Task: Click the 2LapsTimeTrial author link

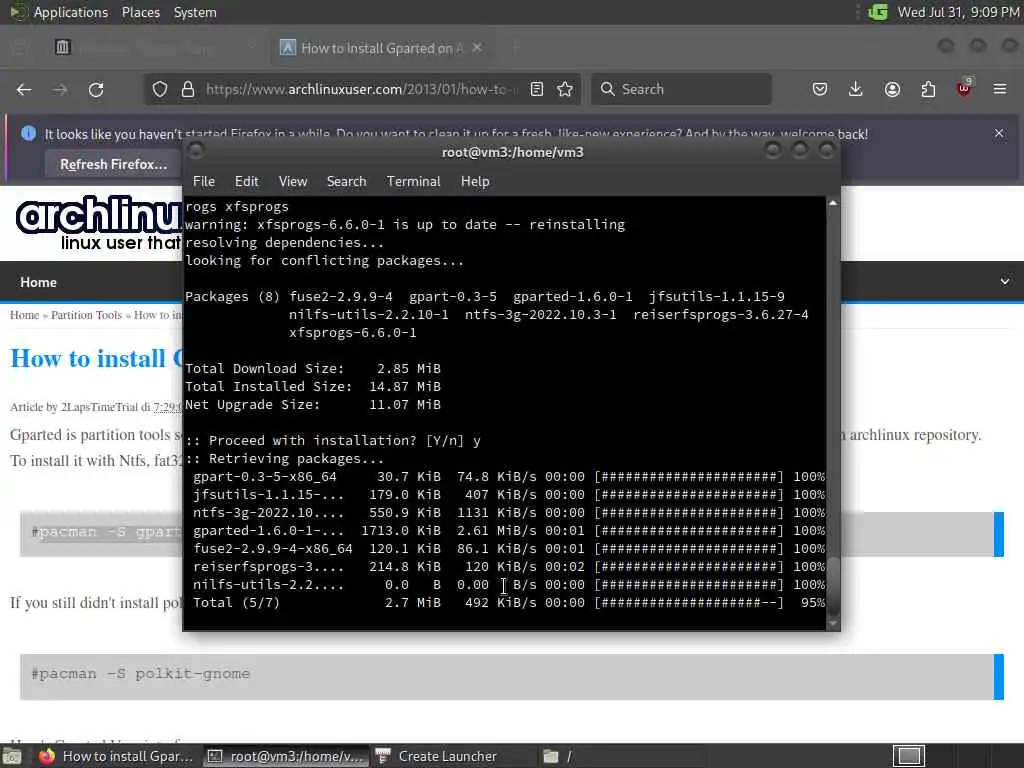Action: tap(99, 407)
